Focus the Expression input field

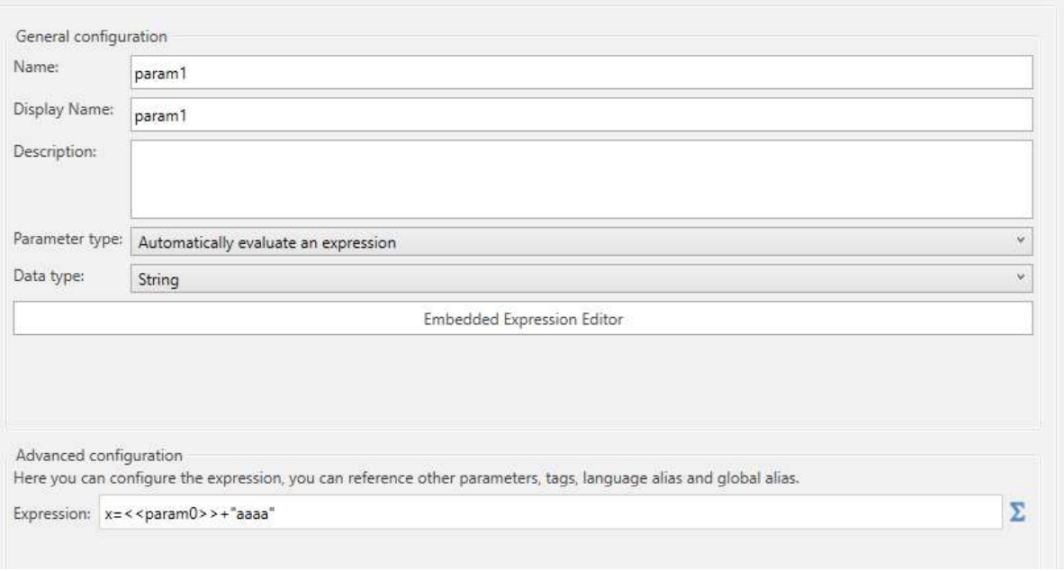point(550,513)
